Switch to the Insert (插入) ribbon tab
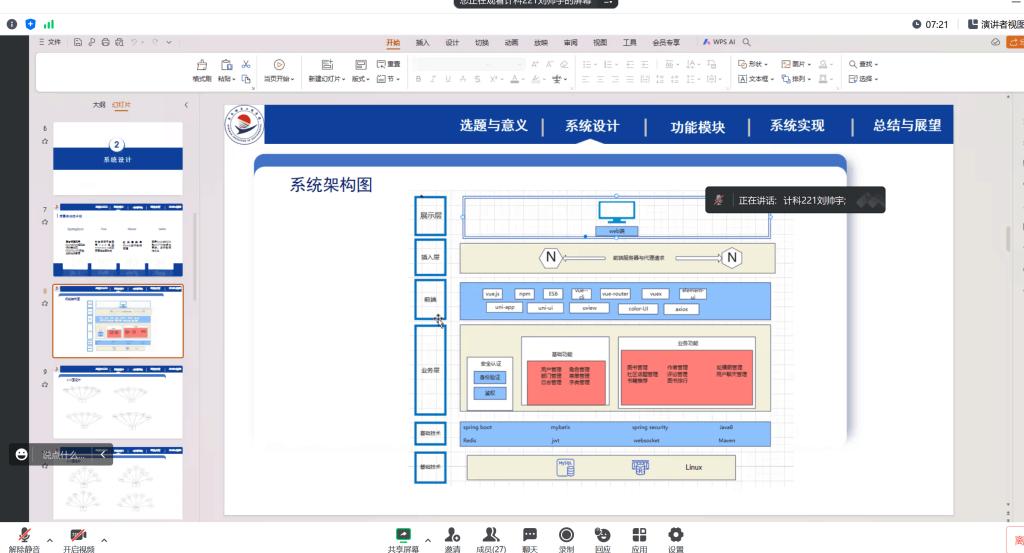The height and width of the screenshot is (553, 1024). (422, 43)
